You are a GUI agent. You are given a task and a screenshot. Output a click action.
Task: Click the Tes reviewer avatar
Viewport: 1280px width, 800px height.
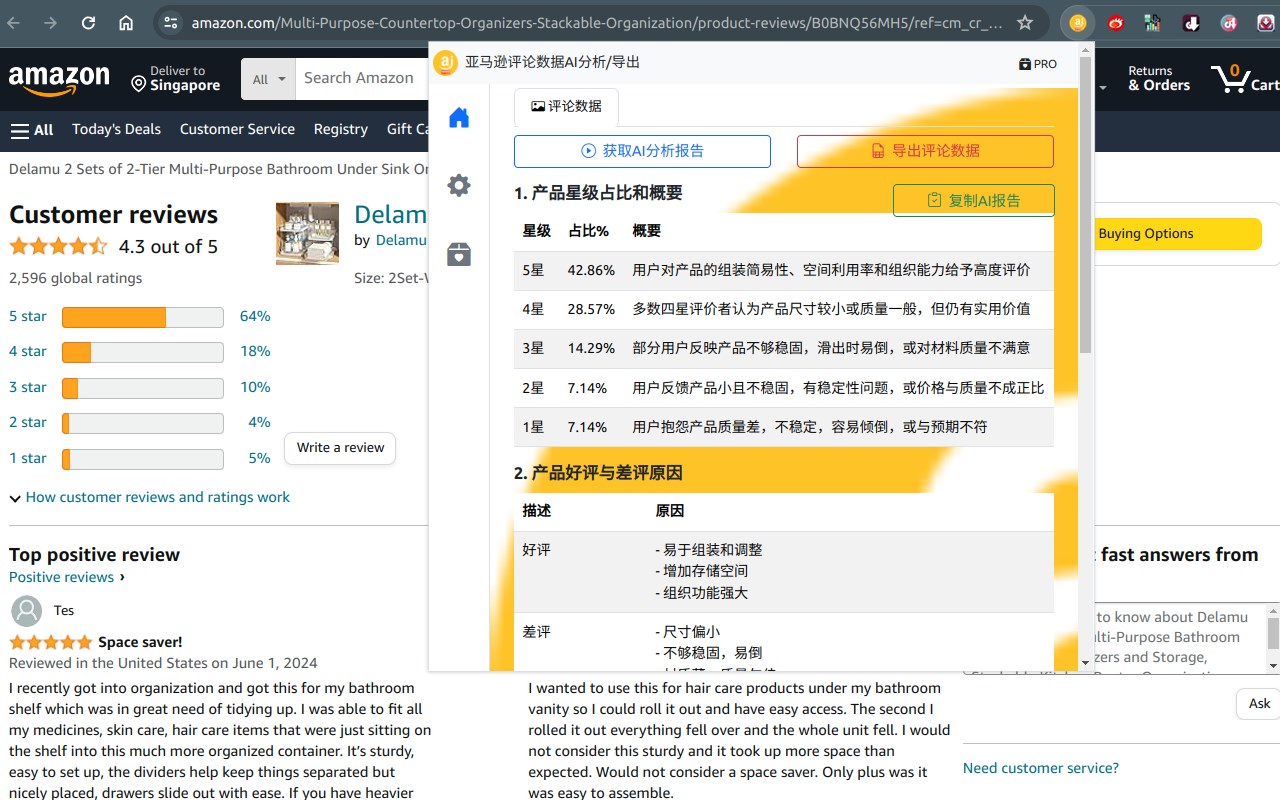[26, 611]
